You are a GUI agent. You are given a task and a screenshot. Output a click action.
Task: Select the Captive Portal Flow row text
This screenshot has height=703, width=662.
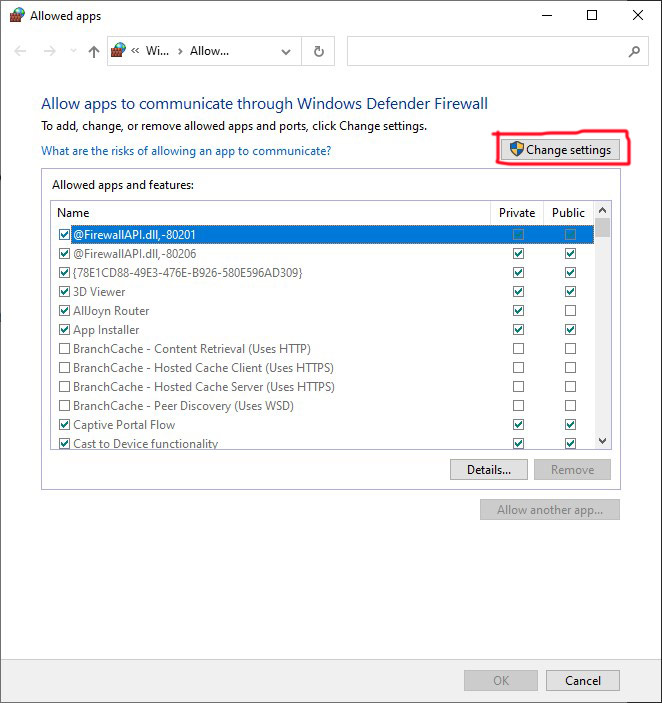124,425
